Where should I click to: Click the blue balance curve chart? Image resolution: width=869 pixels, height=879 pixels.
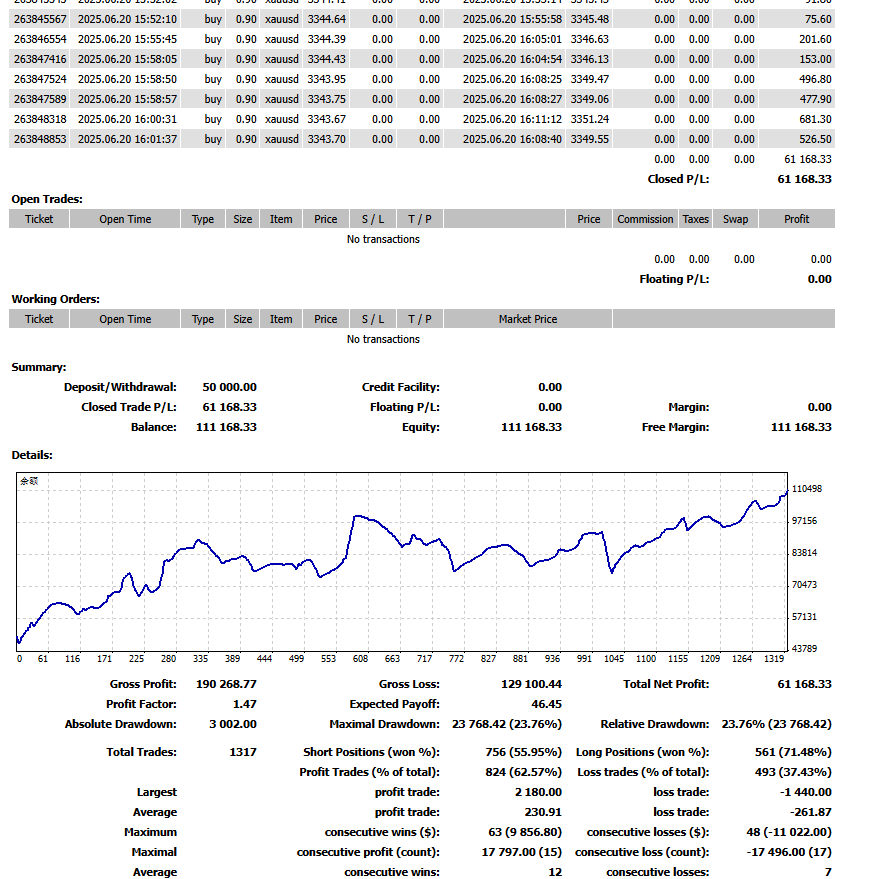402,562
